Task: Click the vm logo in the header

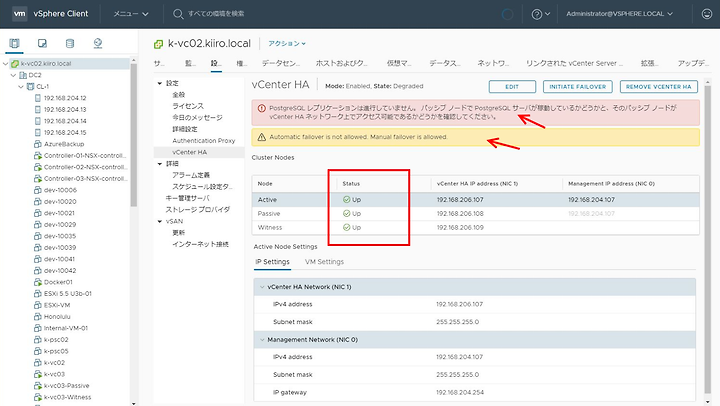Action: pyautogui.click(x=19, y=14)
